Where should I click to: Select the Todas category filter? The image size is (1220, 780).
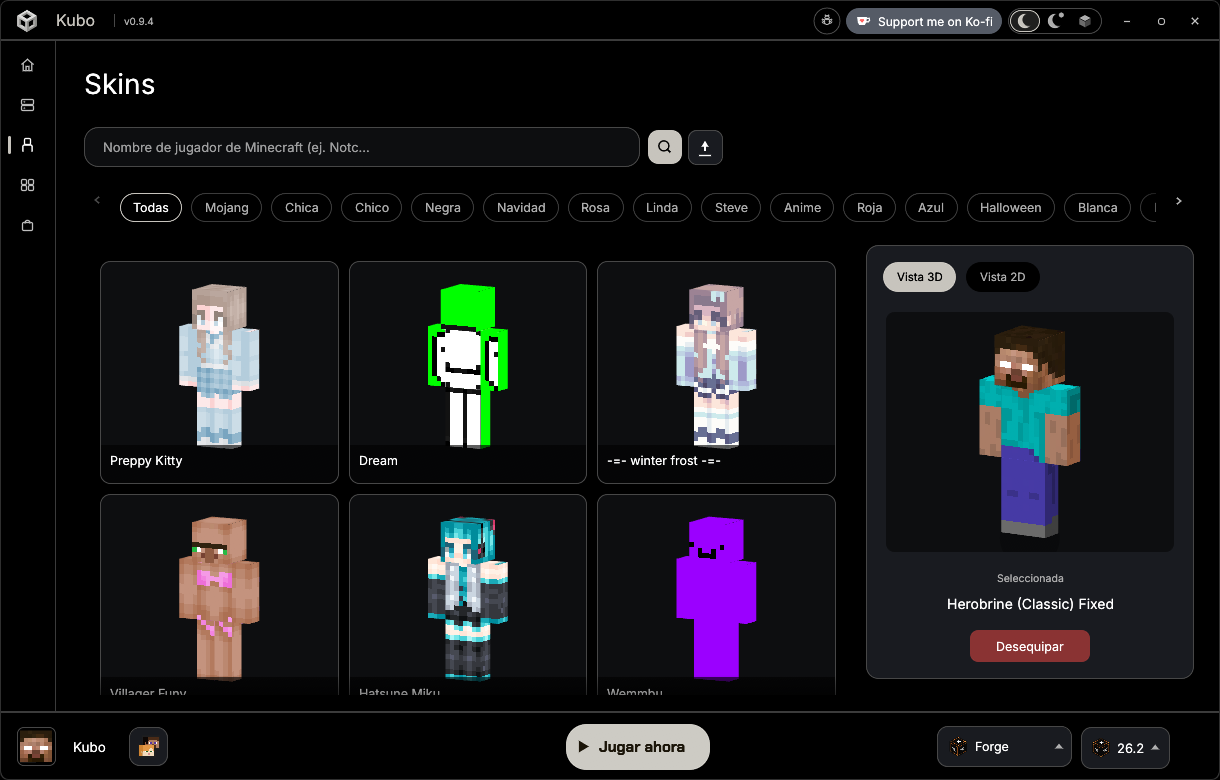[151, 208]
